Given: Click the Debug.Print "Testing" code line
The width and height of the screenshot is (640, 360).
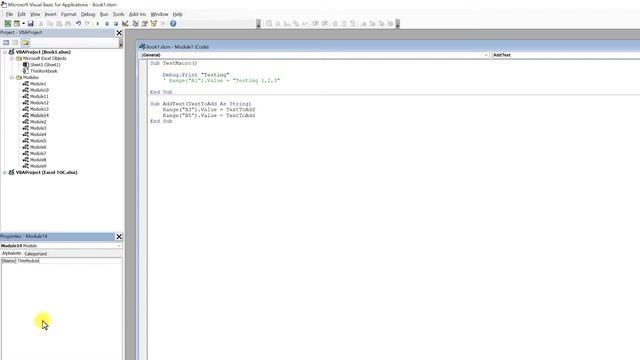Looking at the screenshot, I should tap(196, 75).
